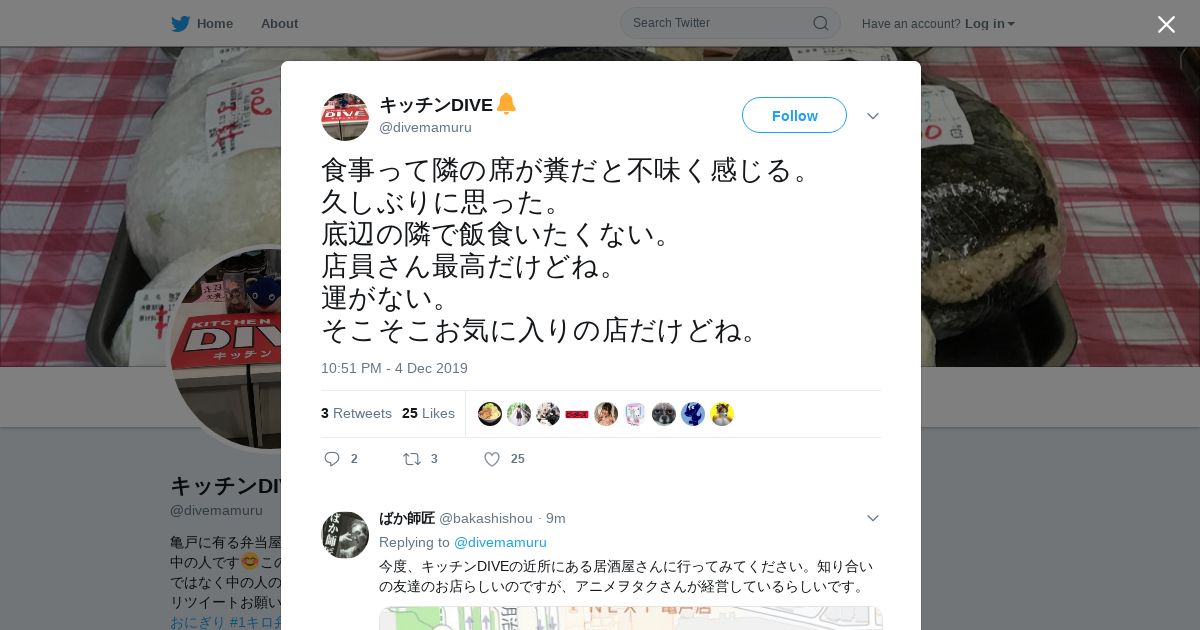This screenshot has width=1200, height=630.
Task: Open ばか師匠 avatar in reply
Action: click(x=345, y=534)
